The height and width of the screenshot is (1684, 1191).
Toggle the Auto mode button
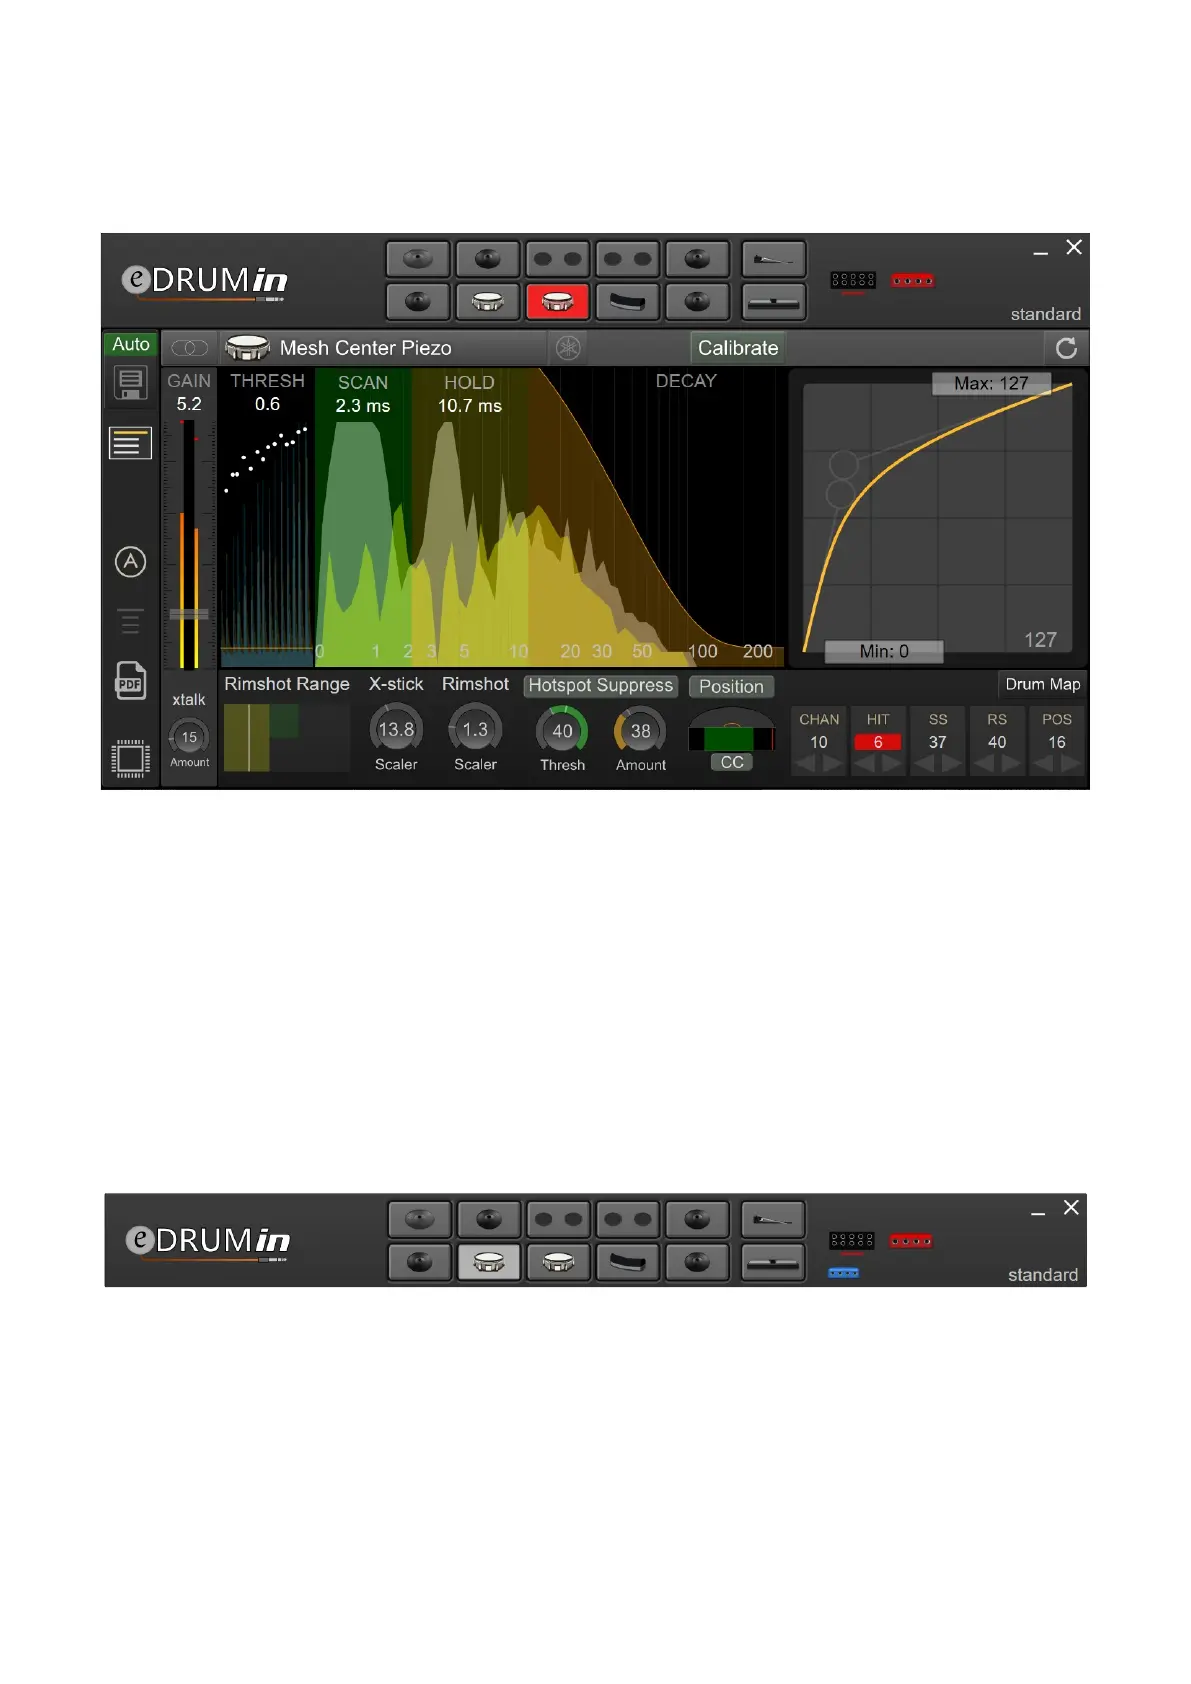coord(131,344)
